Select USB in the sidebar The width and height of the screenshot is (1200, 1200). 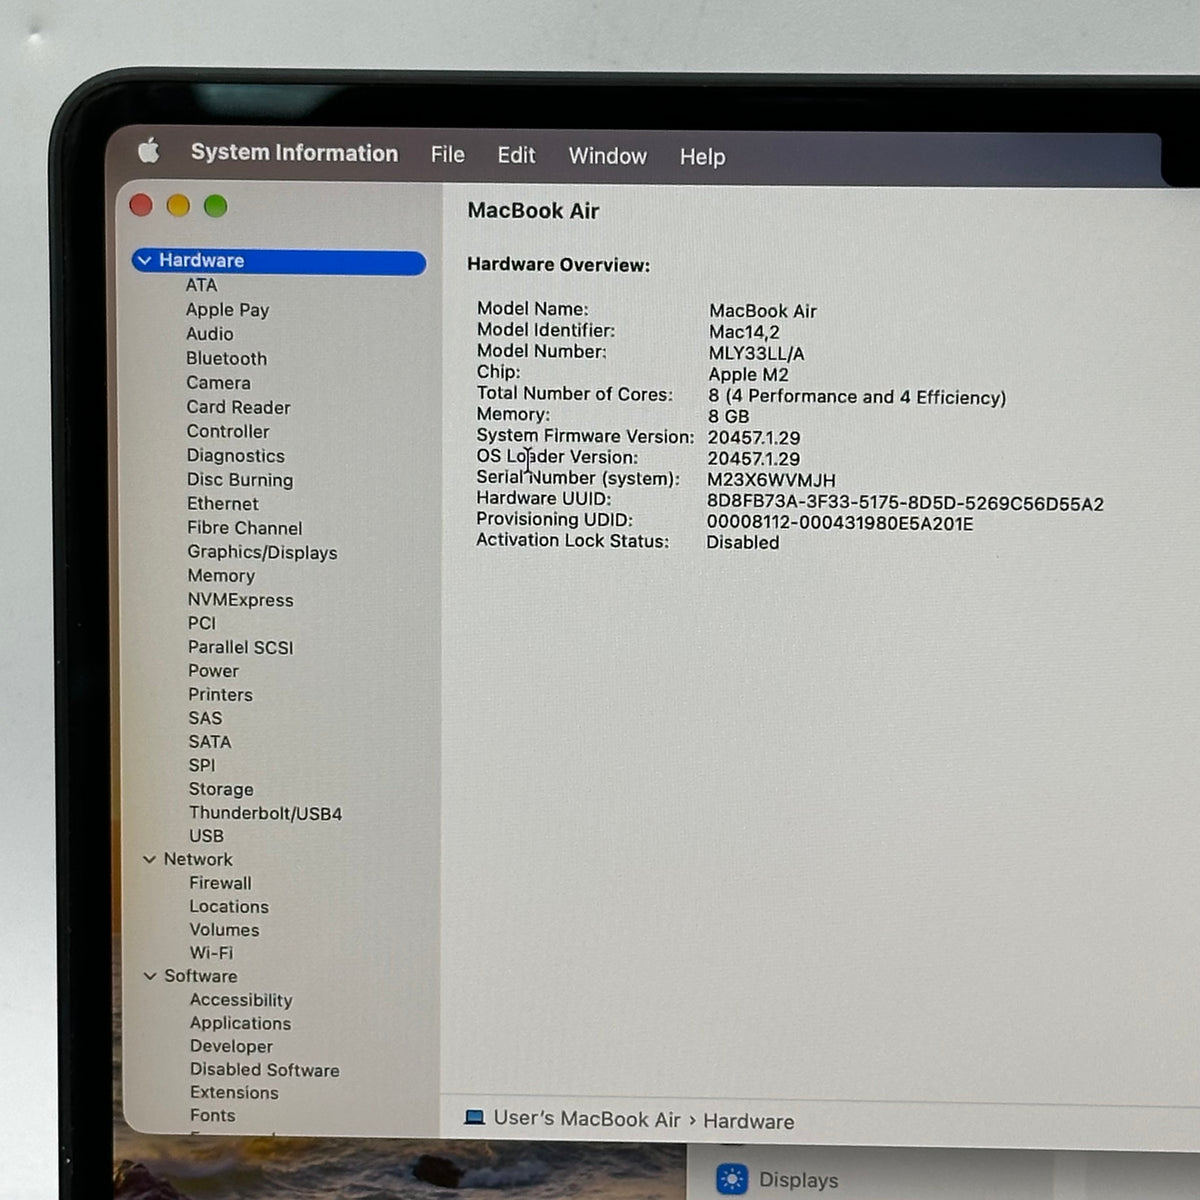pyautogui.click(x=206, y=836)
